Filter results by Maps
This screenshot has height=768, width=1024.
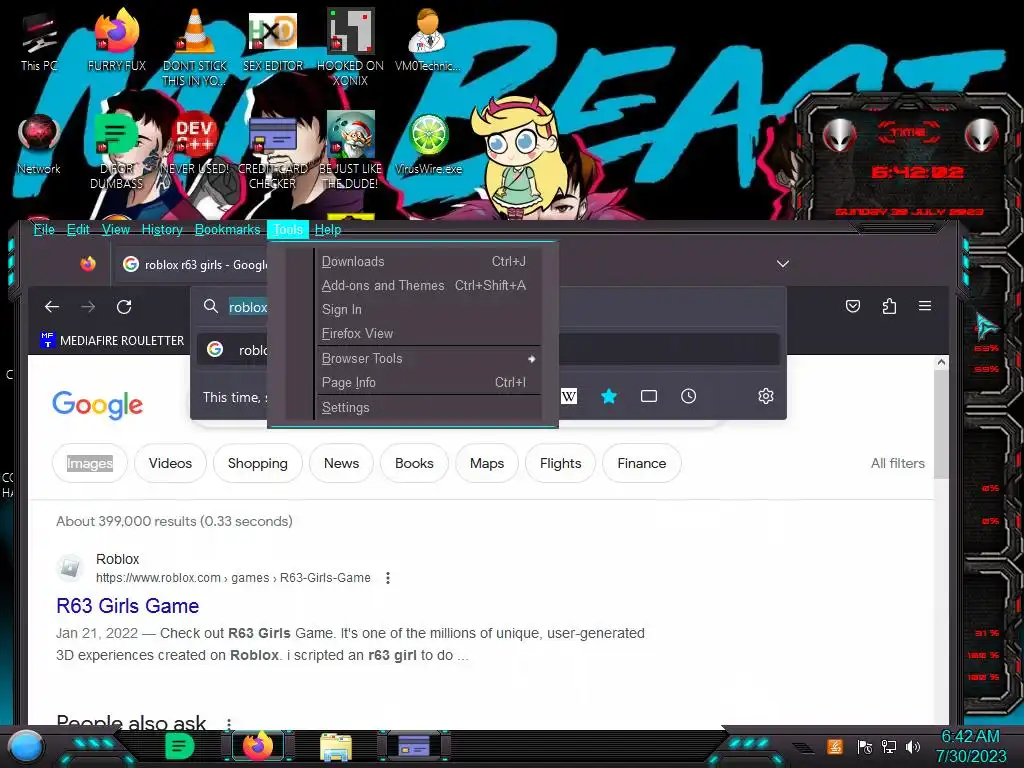point(487,463)
